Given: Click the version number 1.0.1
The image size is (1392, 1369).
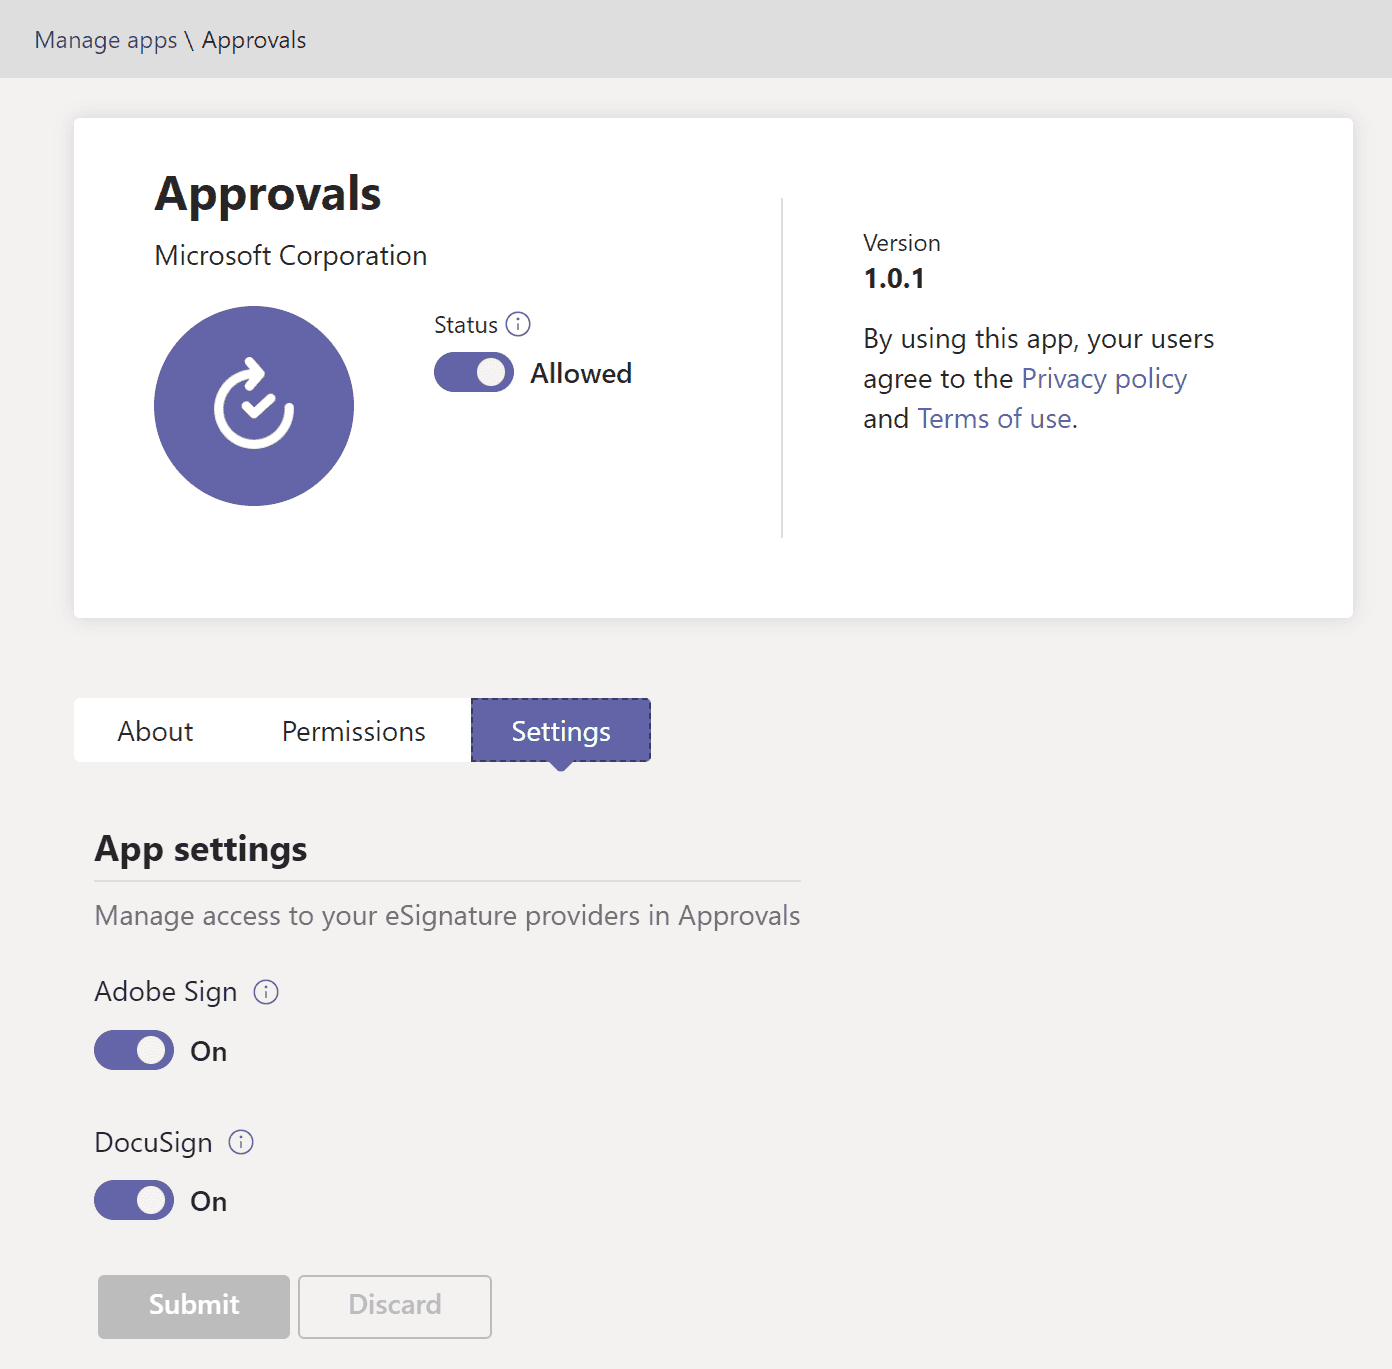Looking at the screenshot, I should click(894, 279).
